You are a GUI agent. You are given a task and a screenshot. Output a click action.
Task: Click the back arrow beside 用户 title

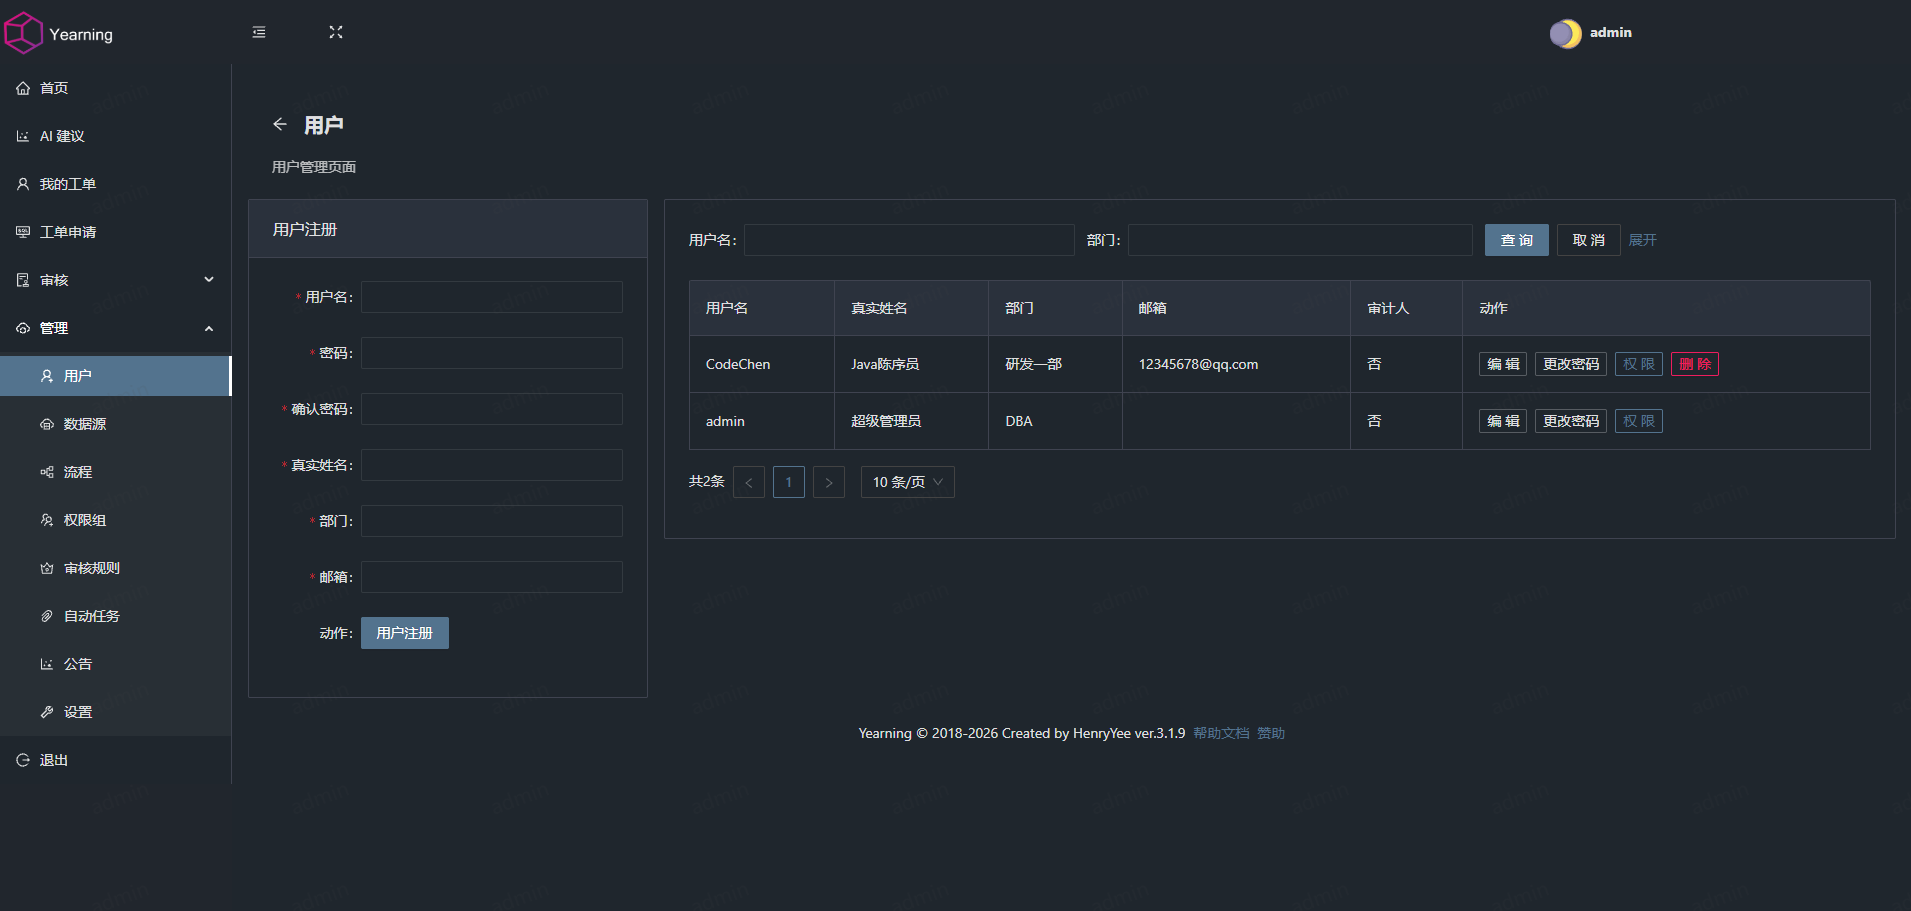(x=280, y=124)
